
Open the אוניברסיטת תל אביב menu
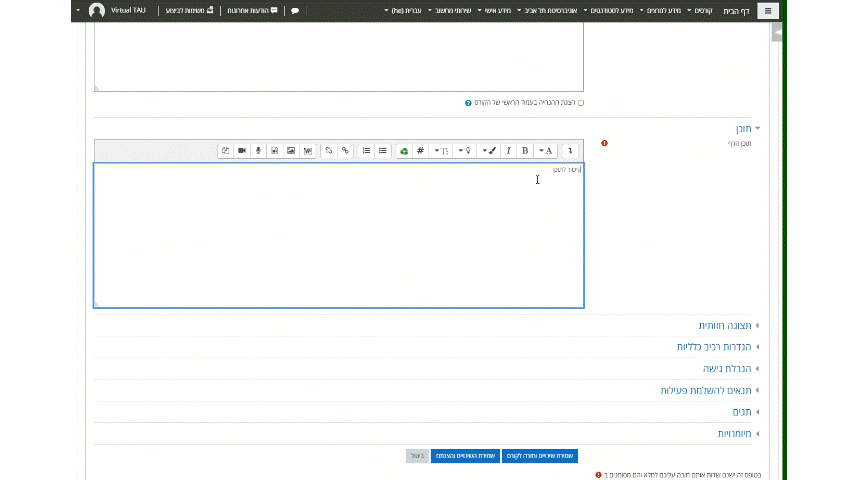tap(547, 11)
